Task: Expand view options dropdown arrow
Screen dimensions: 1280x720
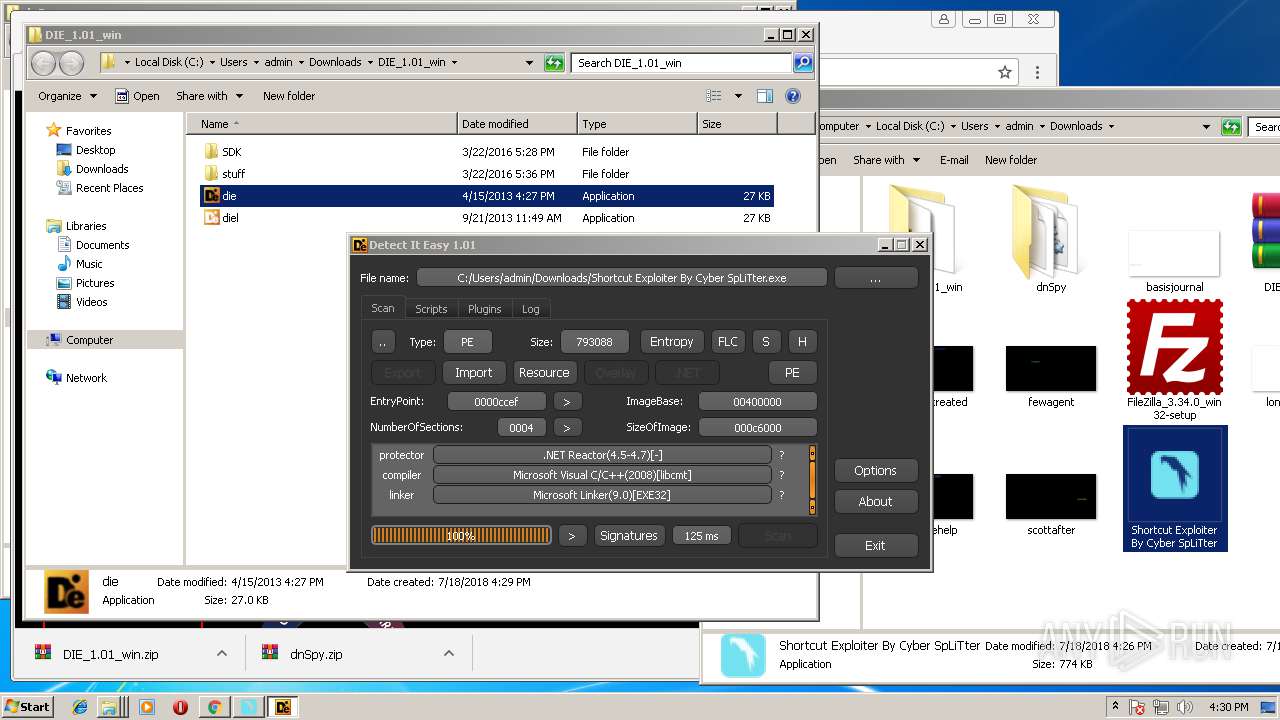Action: click(x=738, y=96)
